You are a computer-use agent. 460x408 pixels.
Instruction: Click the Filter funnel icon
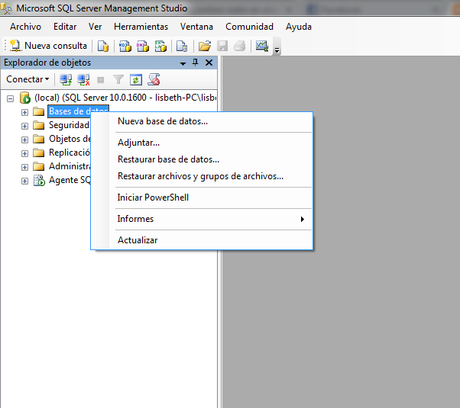[x=118, y=80]
